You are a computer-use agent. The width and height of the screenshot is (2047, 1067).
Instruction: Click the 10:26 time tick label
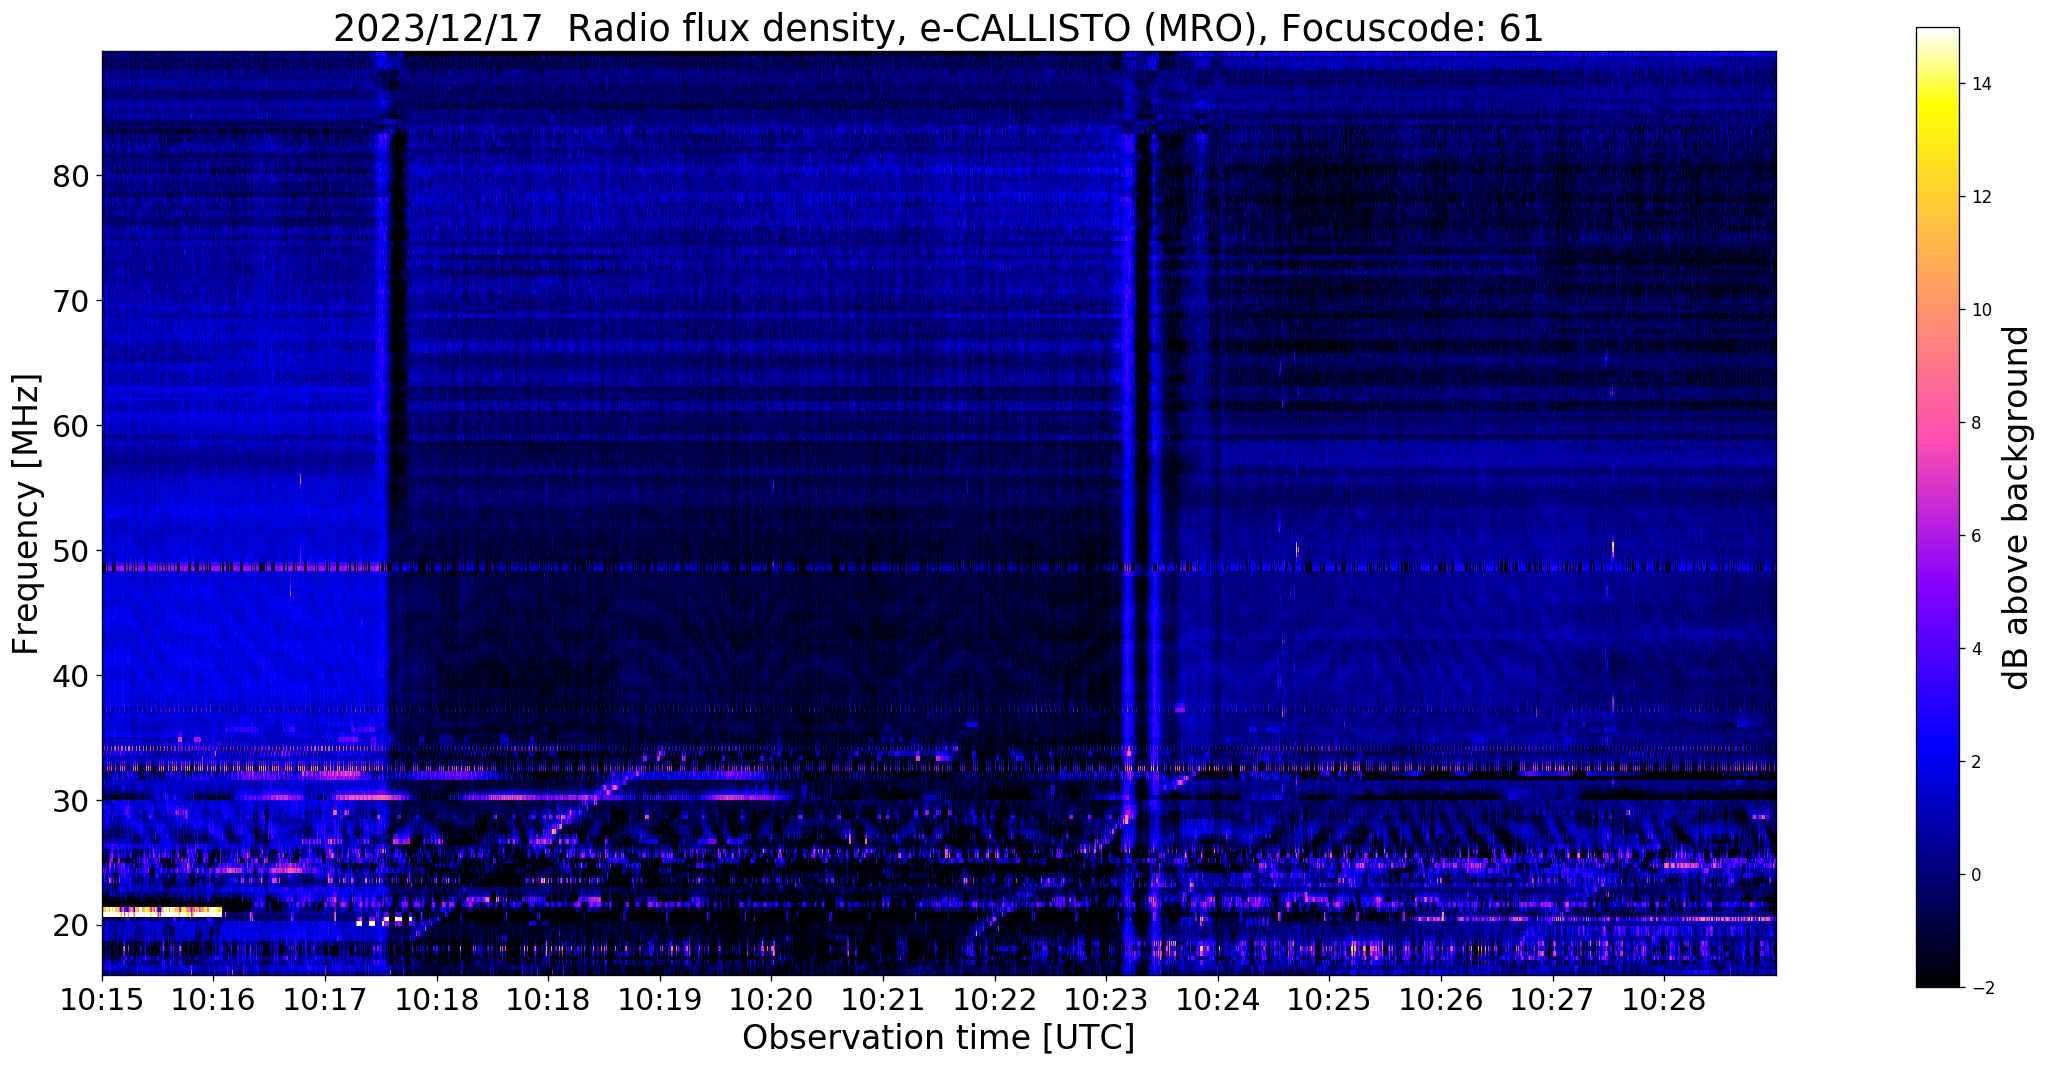click(1441, 1000)
